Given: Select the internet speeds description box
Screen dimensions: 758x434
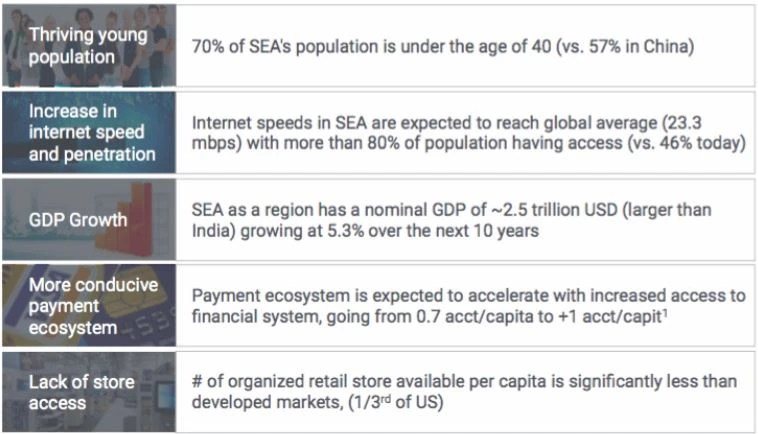Looking at the screenshot, I should 466,132.
